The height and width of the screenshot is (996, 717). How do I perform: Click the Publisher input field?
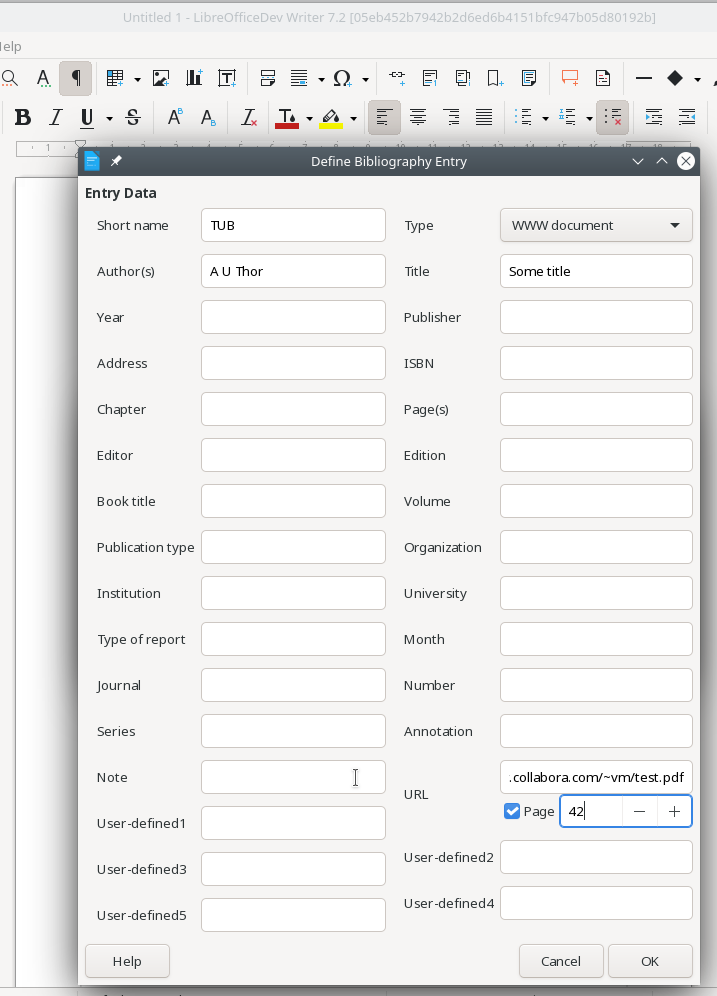596,317
